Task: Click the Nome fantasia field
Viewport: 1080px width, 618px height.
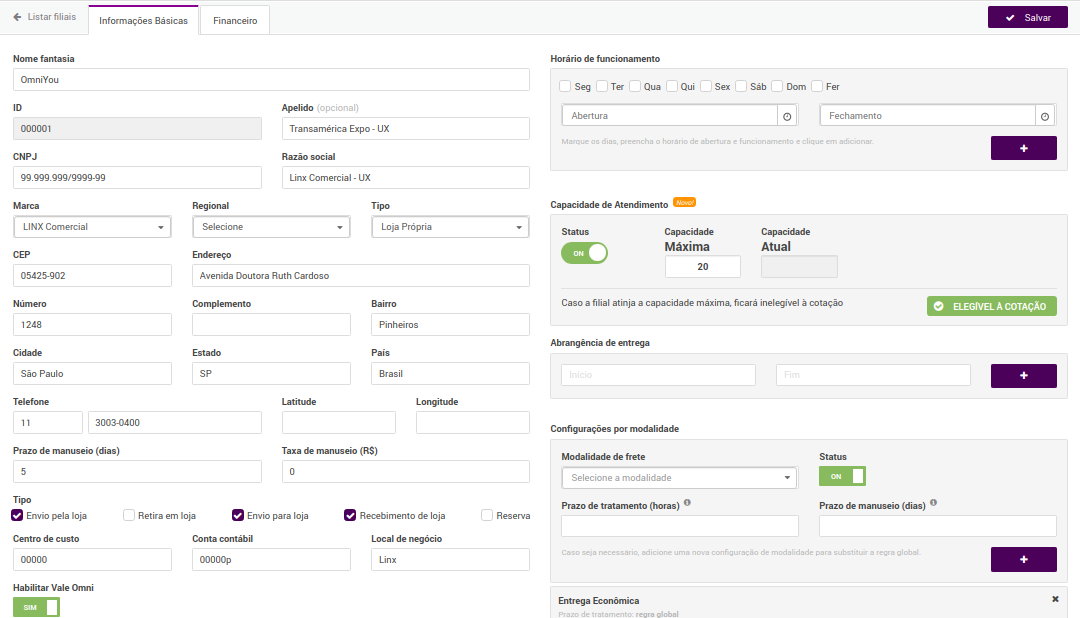Action: [x=271, y=80]
